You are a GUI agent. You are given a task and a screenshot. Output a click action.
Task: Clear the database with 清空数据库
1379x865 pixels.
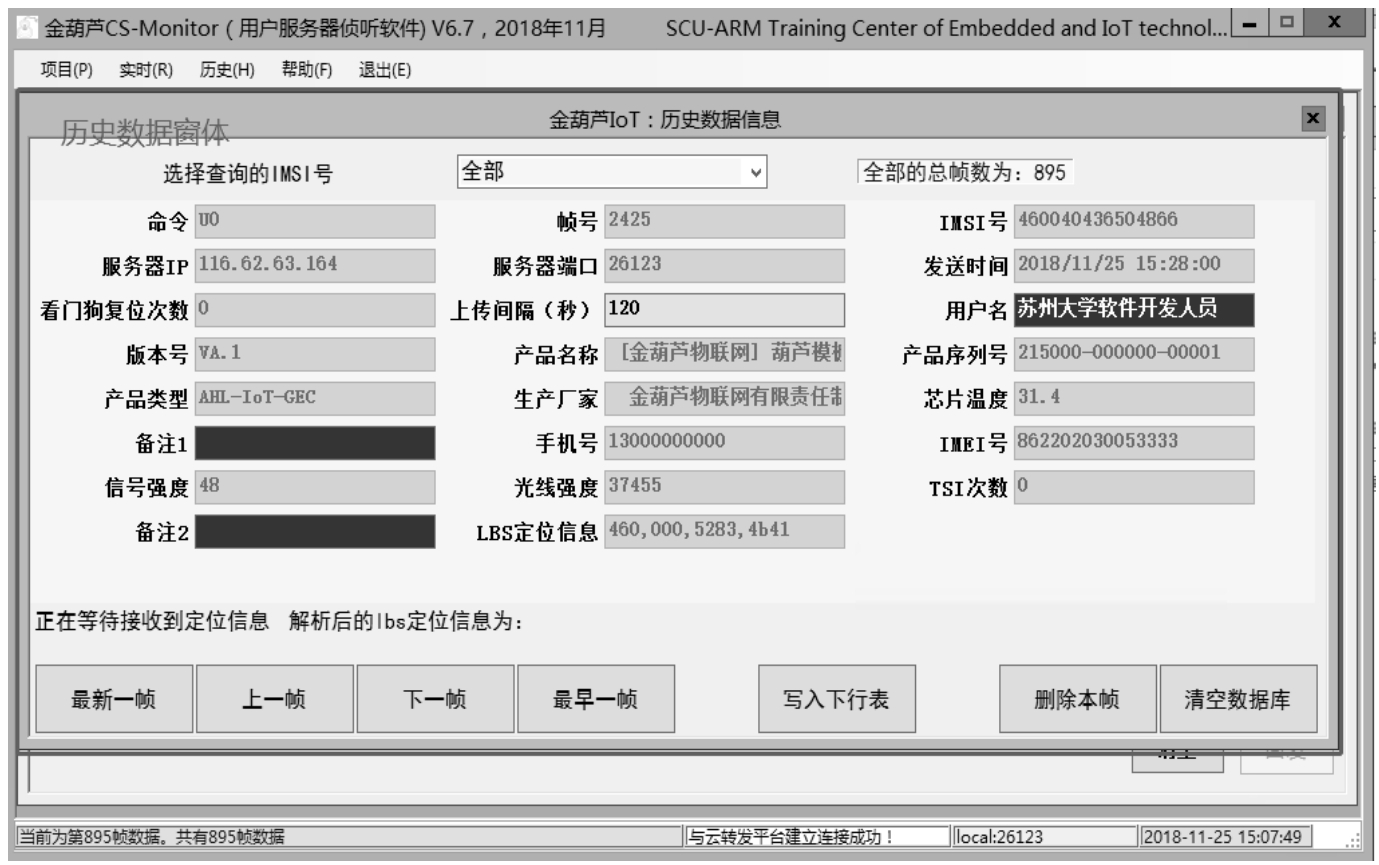pos(1238,699)
